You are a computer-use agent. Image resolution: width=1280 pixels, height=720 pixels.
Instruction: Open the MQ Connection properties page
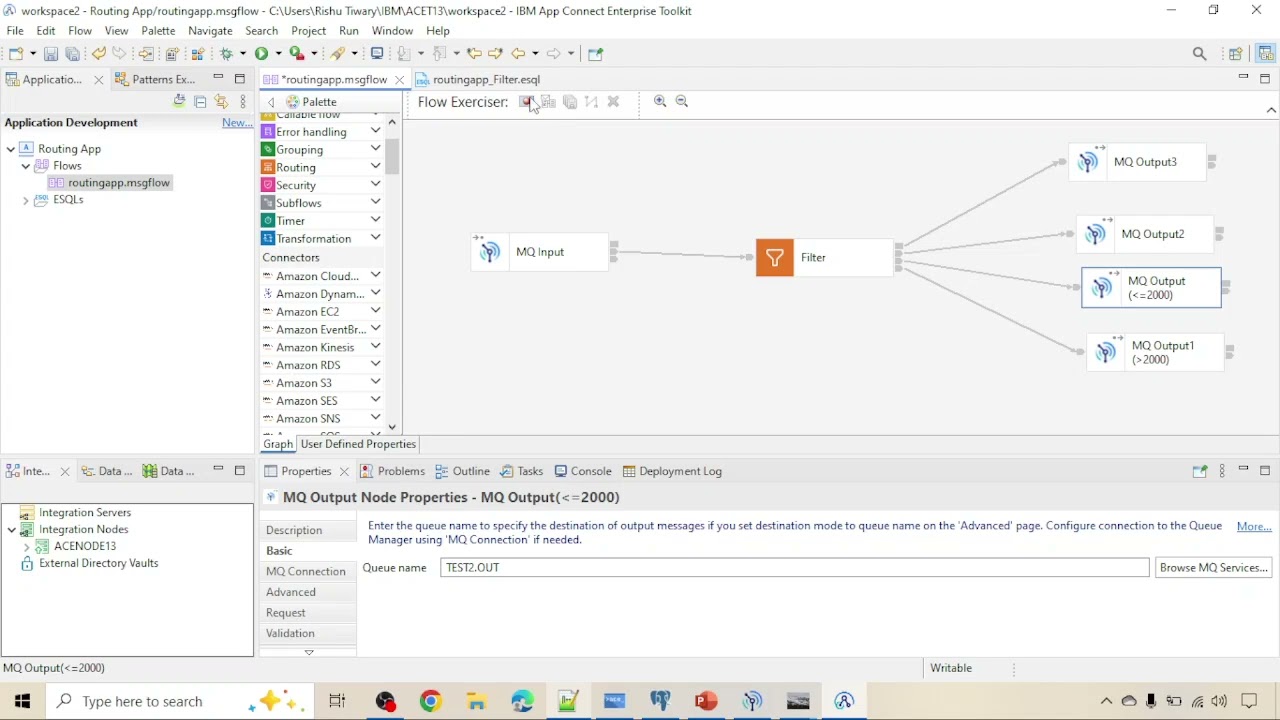point(306,571)
